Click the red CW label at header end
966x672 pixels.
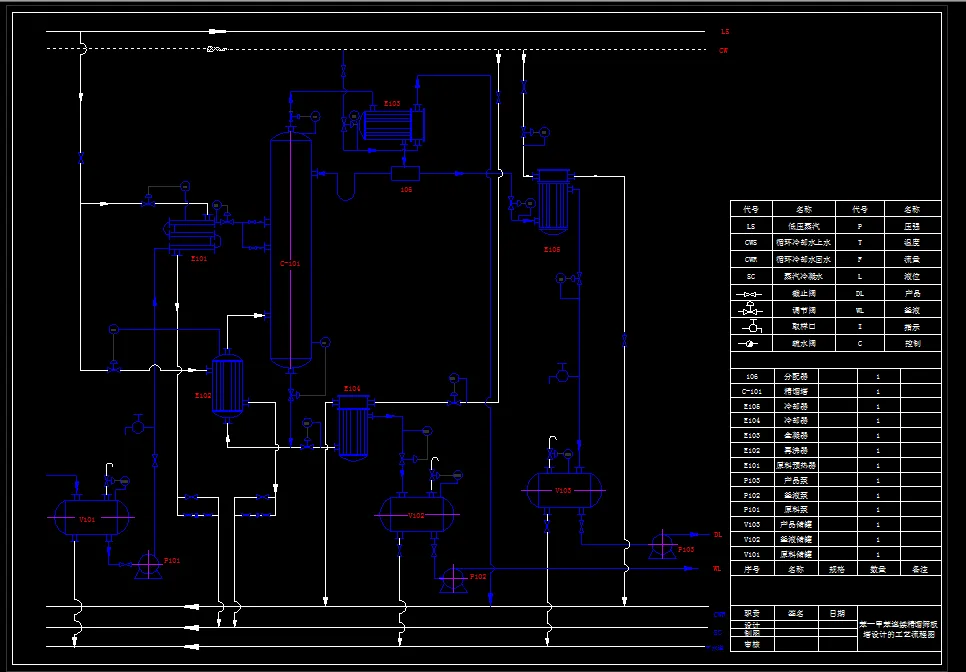pyautogui.click(x=723, y=51)
